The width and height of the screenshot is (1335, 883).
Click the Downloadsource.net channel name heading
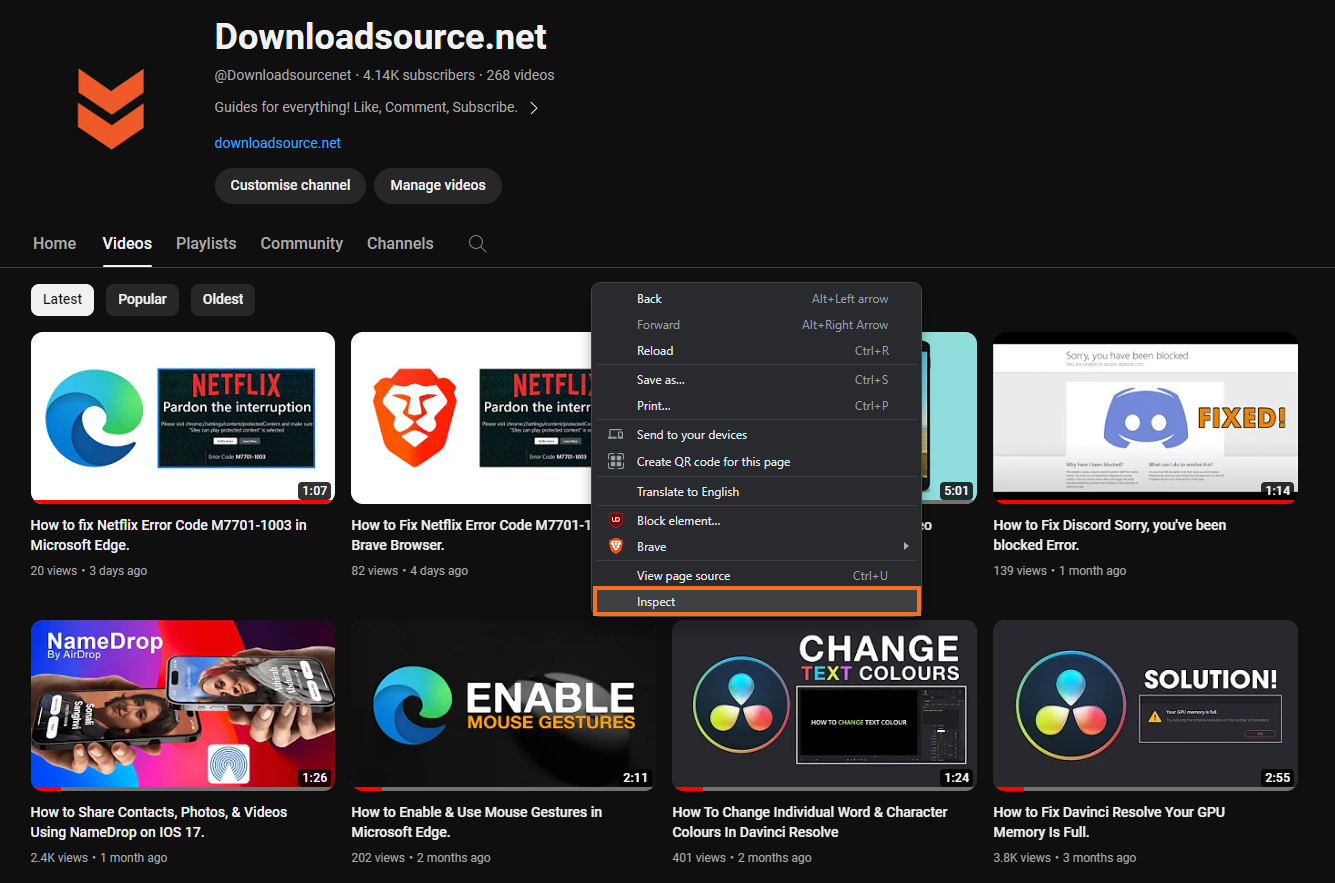click(381, 37)
